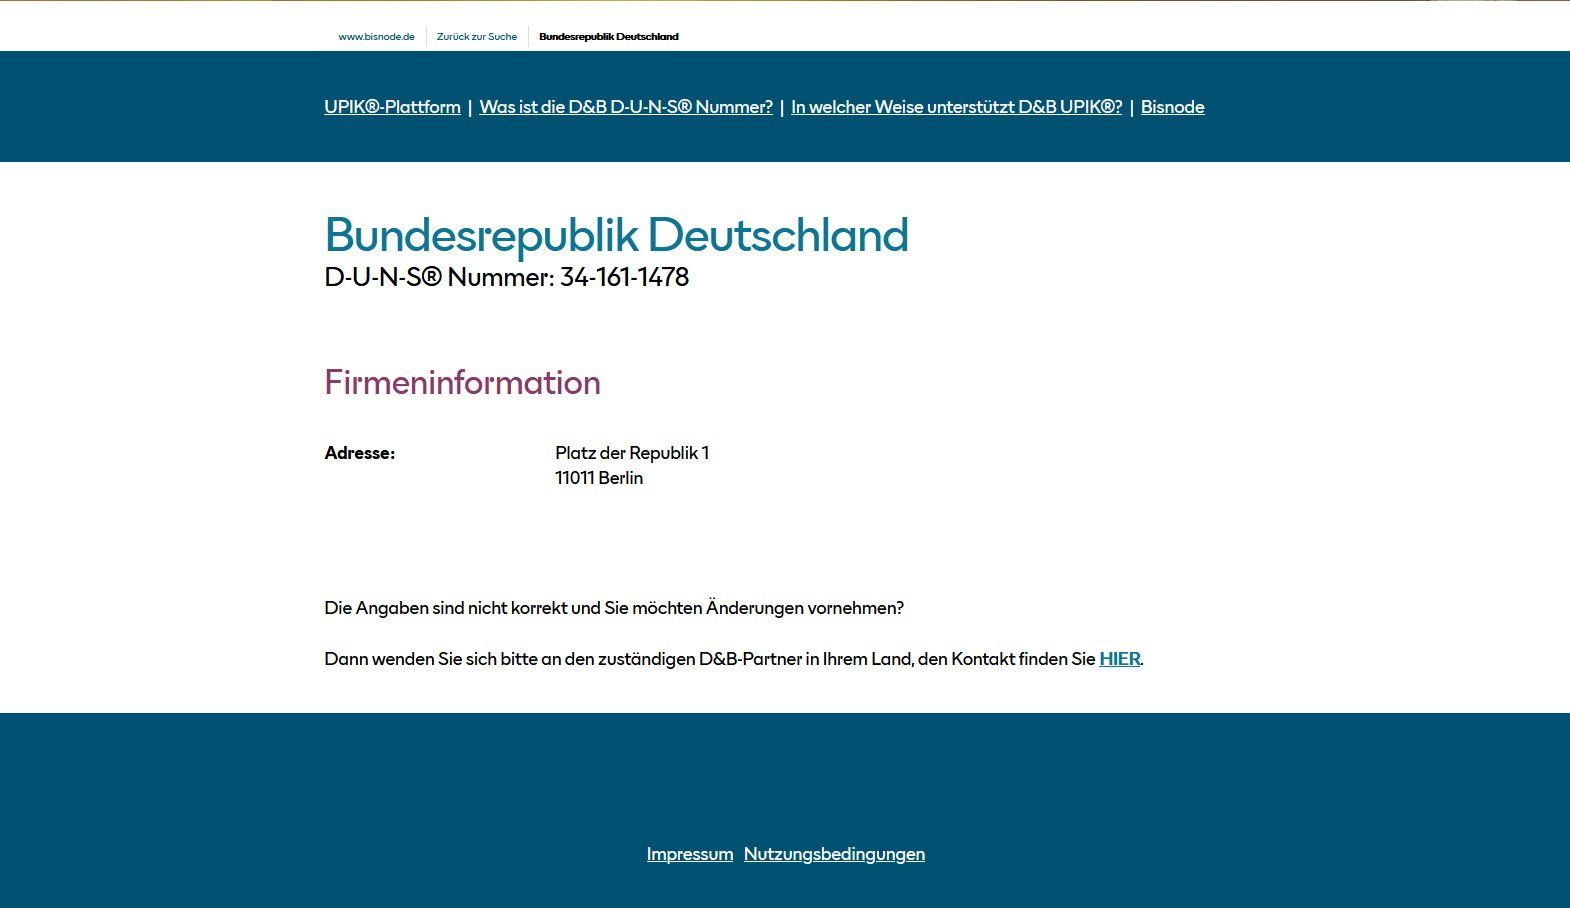
Task: Go back via Zurück zur Suche
Action: tap(477, 37)
